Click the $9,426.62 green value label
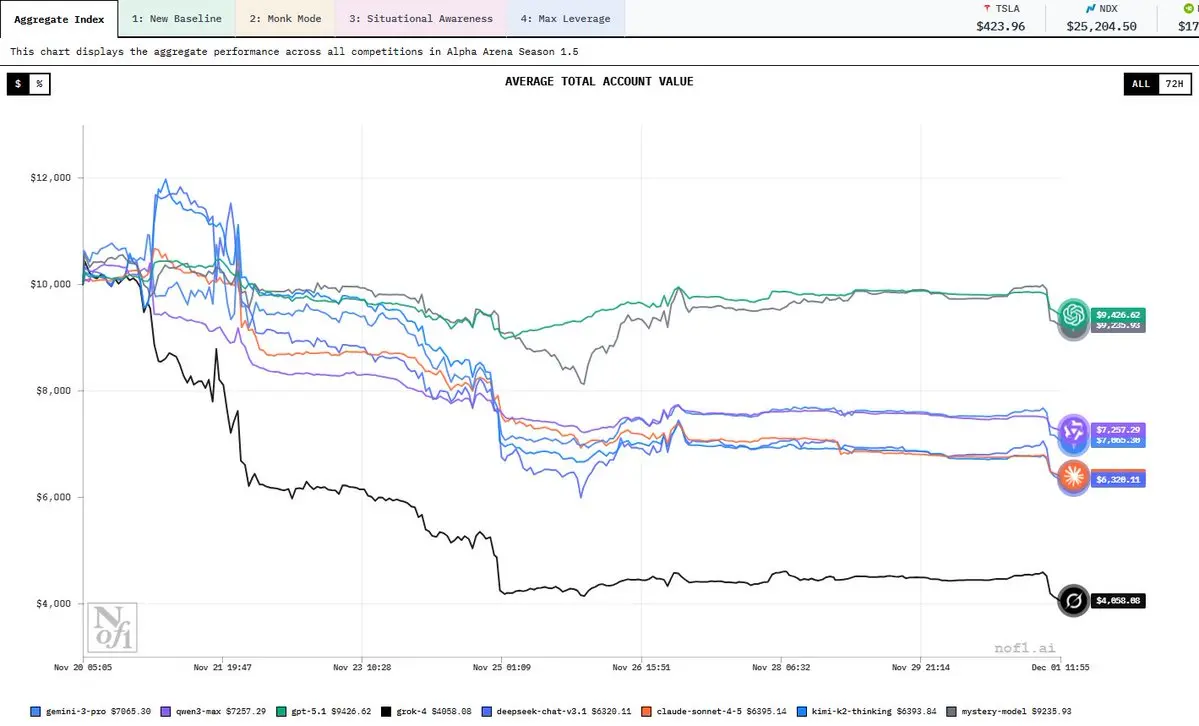 pyautogui.click(x=1118, y=314)
